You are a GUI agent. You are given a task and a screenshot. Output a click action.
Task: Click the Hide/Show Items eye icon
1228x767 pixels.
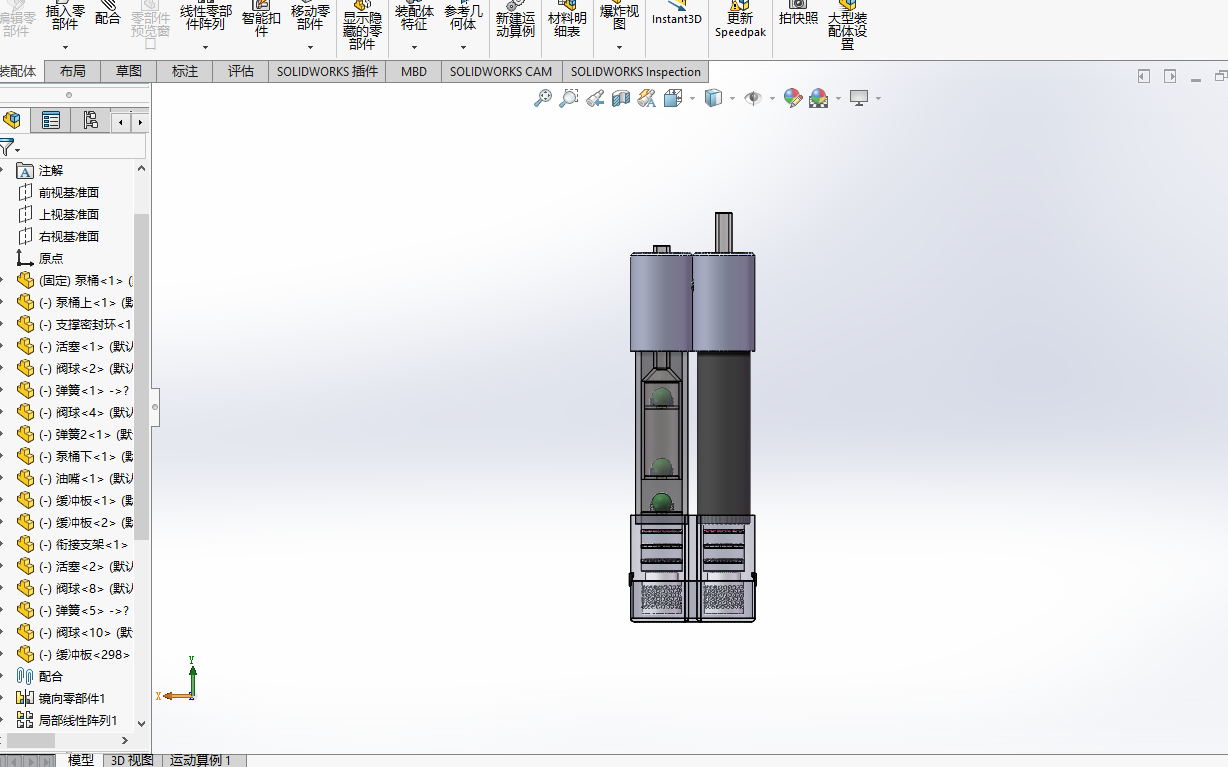[x=753, y=98]
